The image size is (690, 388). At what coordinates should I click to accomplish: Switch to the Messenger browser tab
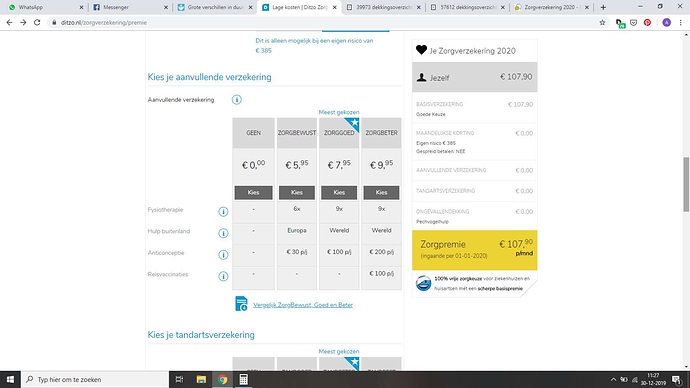[130, 7]
